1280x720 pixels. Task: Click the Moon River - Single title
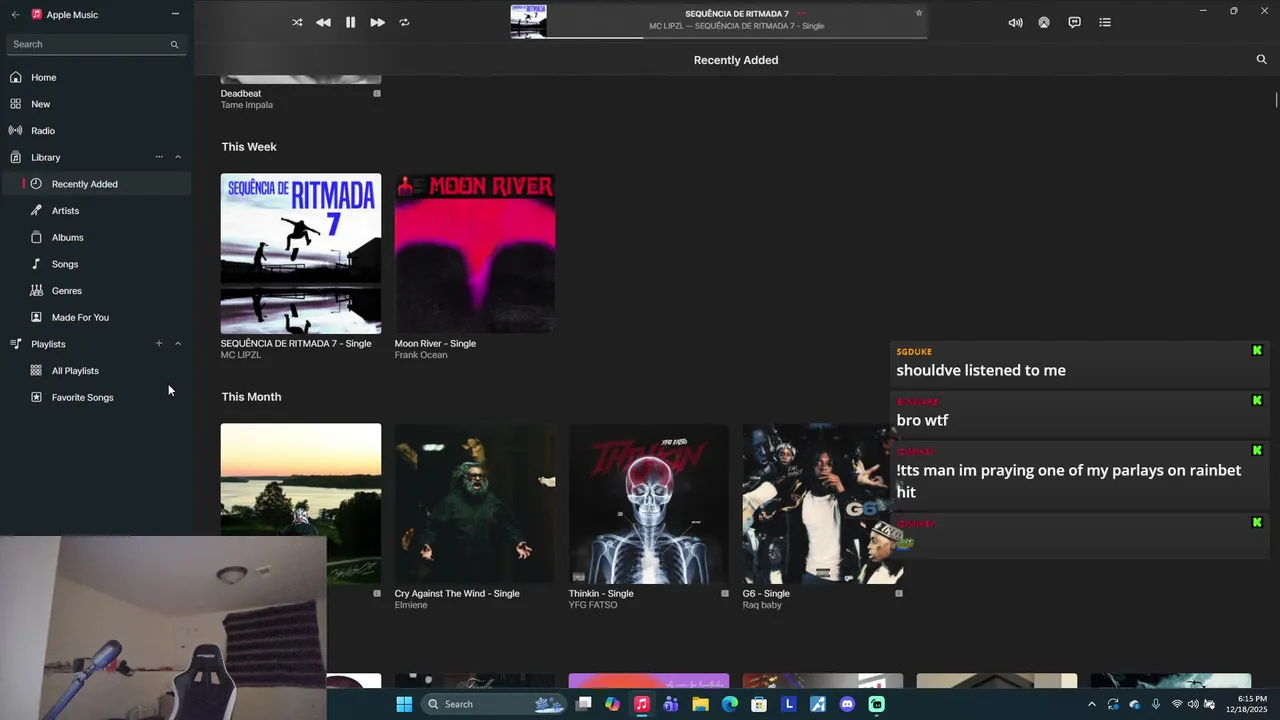pyautogui.click(x=435, y=343)
